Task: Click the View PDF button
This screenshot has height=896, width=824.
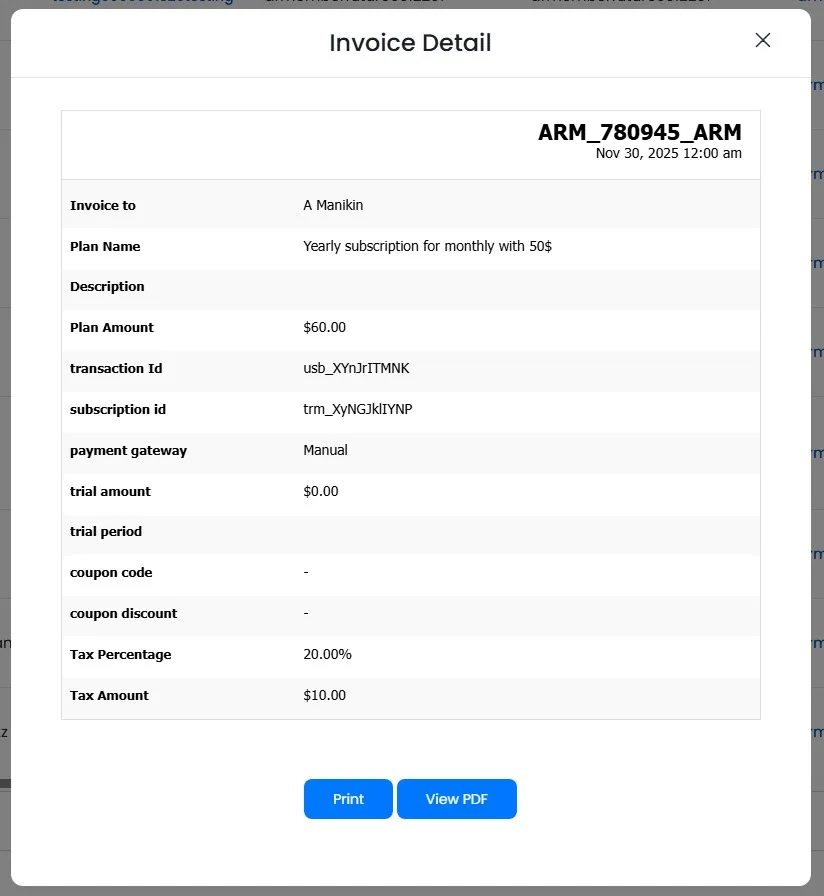Action: pos(457,798)
